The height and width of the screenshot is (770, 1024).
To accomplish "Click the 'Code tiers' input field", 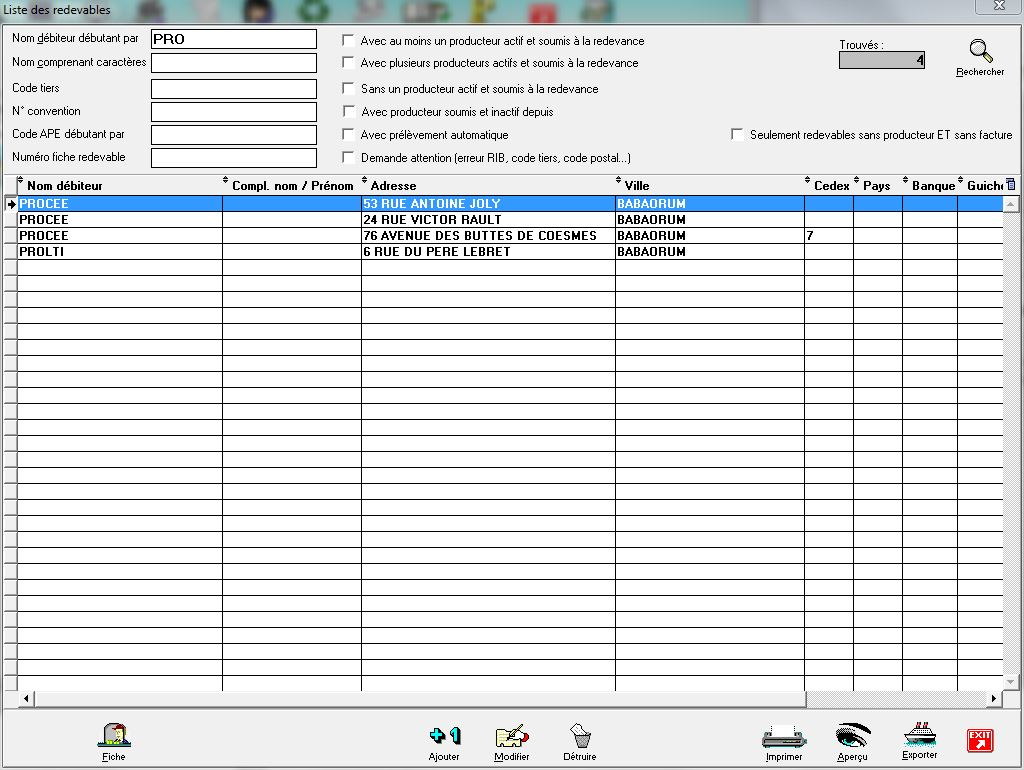I will pos(234,89).
